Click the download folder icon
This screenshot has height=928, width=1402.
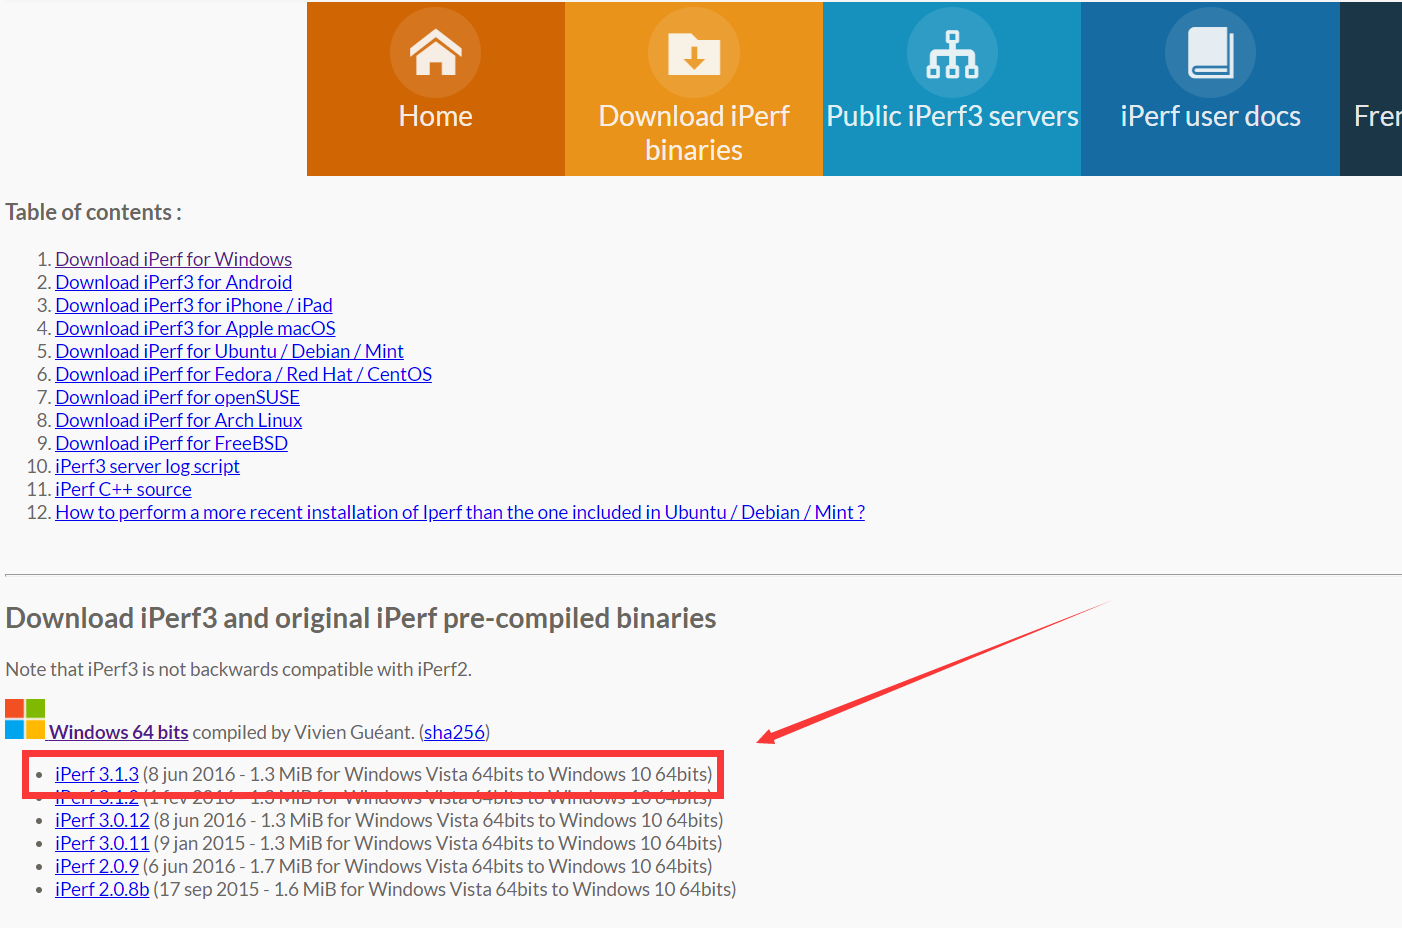coord(694,52)
